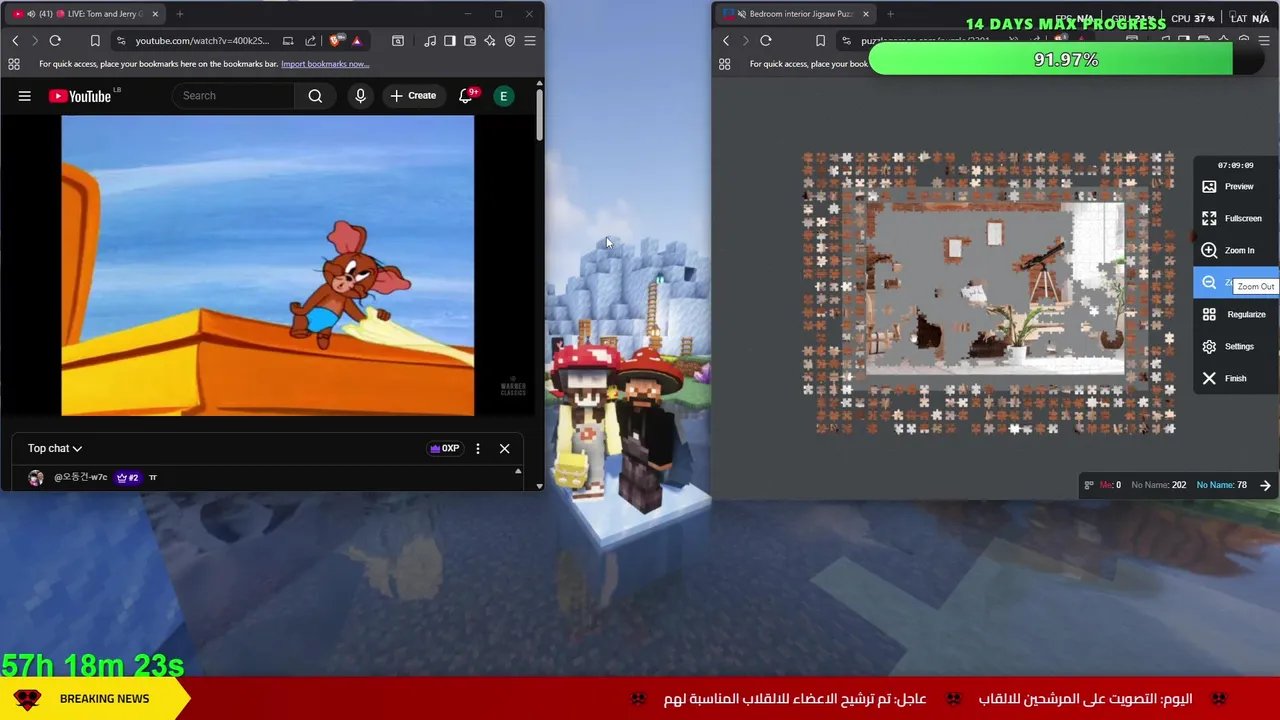
Task: Open Brave Shields lion icon in YouTube window
Action: tap(335, 41)
